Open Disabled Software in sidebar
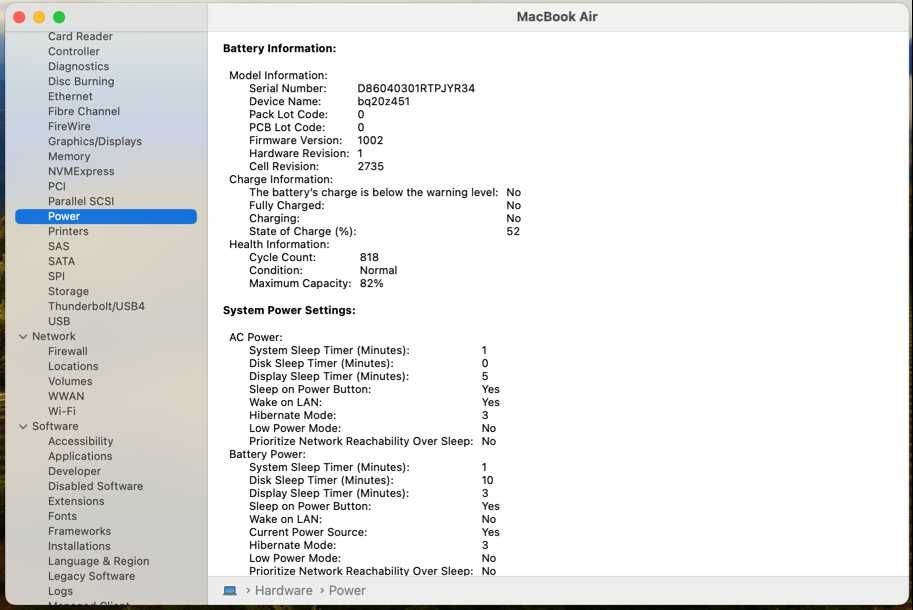The width and height of the screenshot is (913, 610). pos(95,486)
